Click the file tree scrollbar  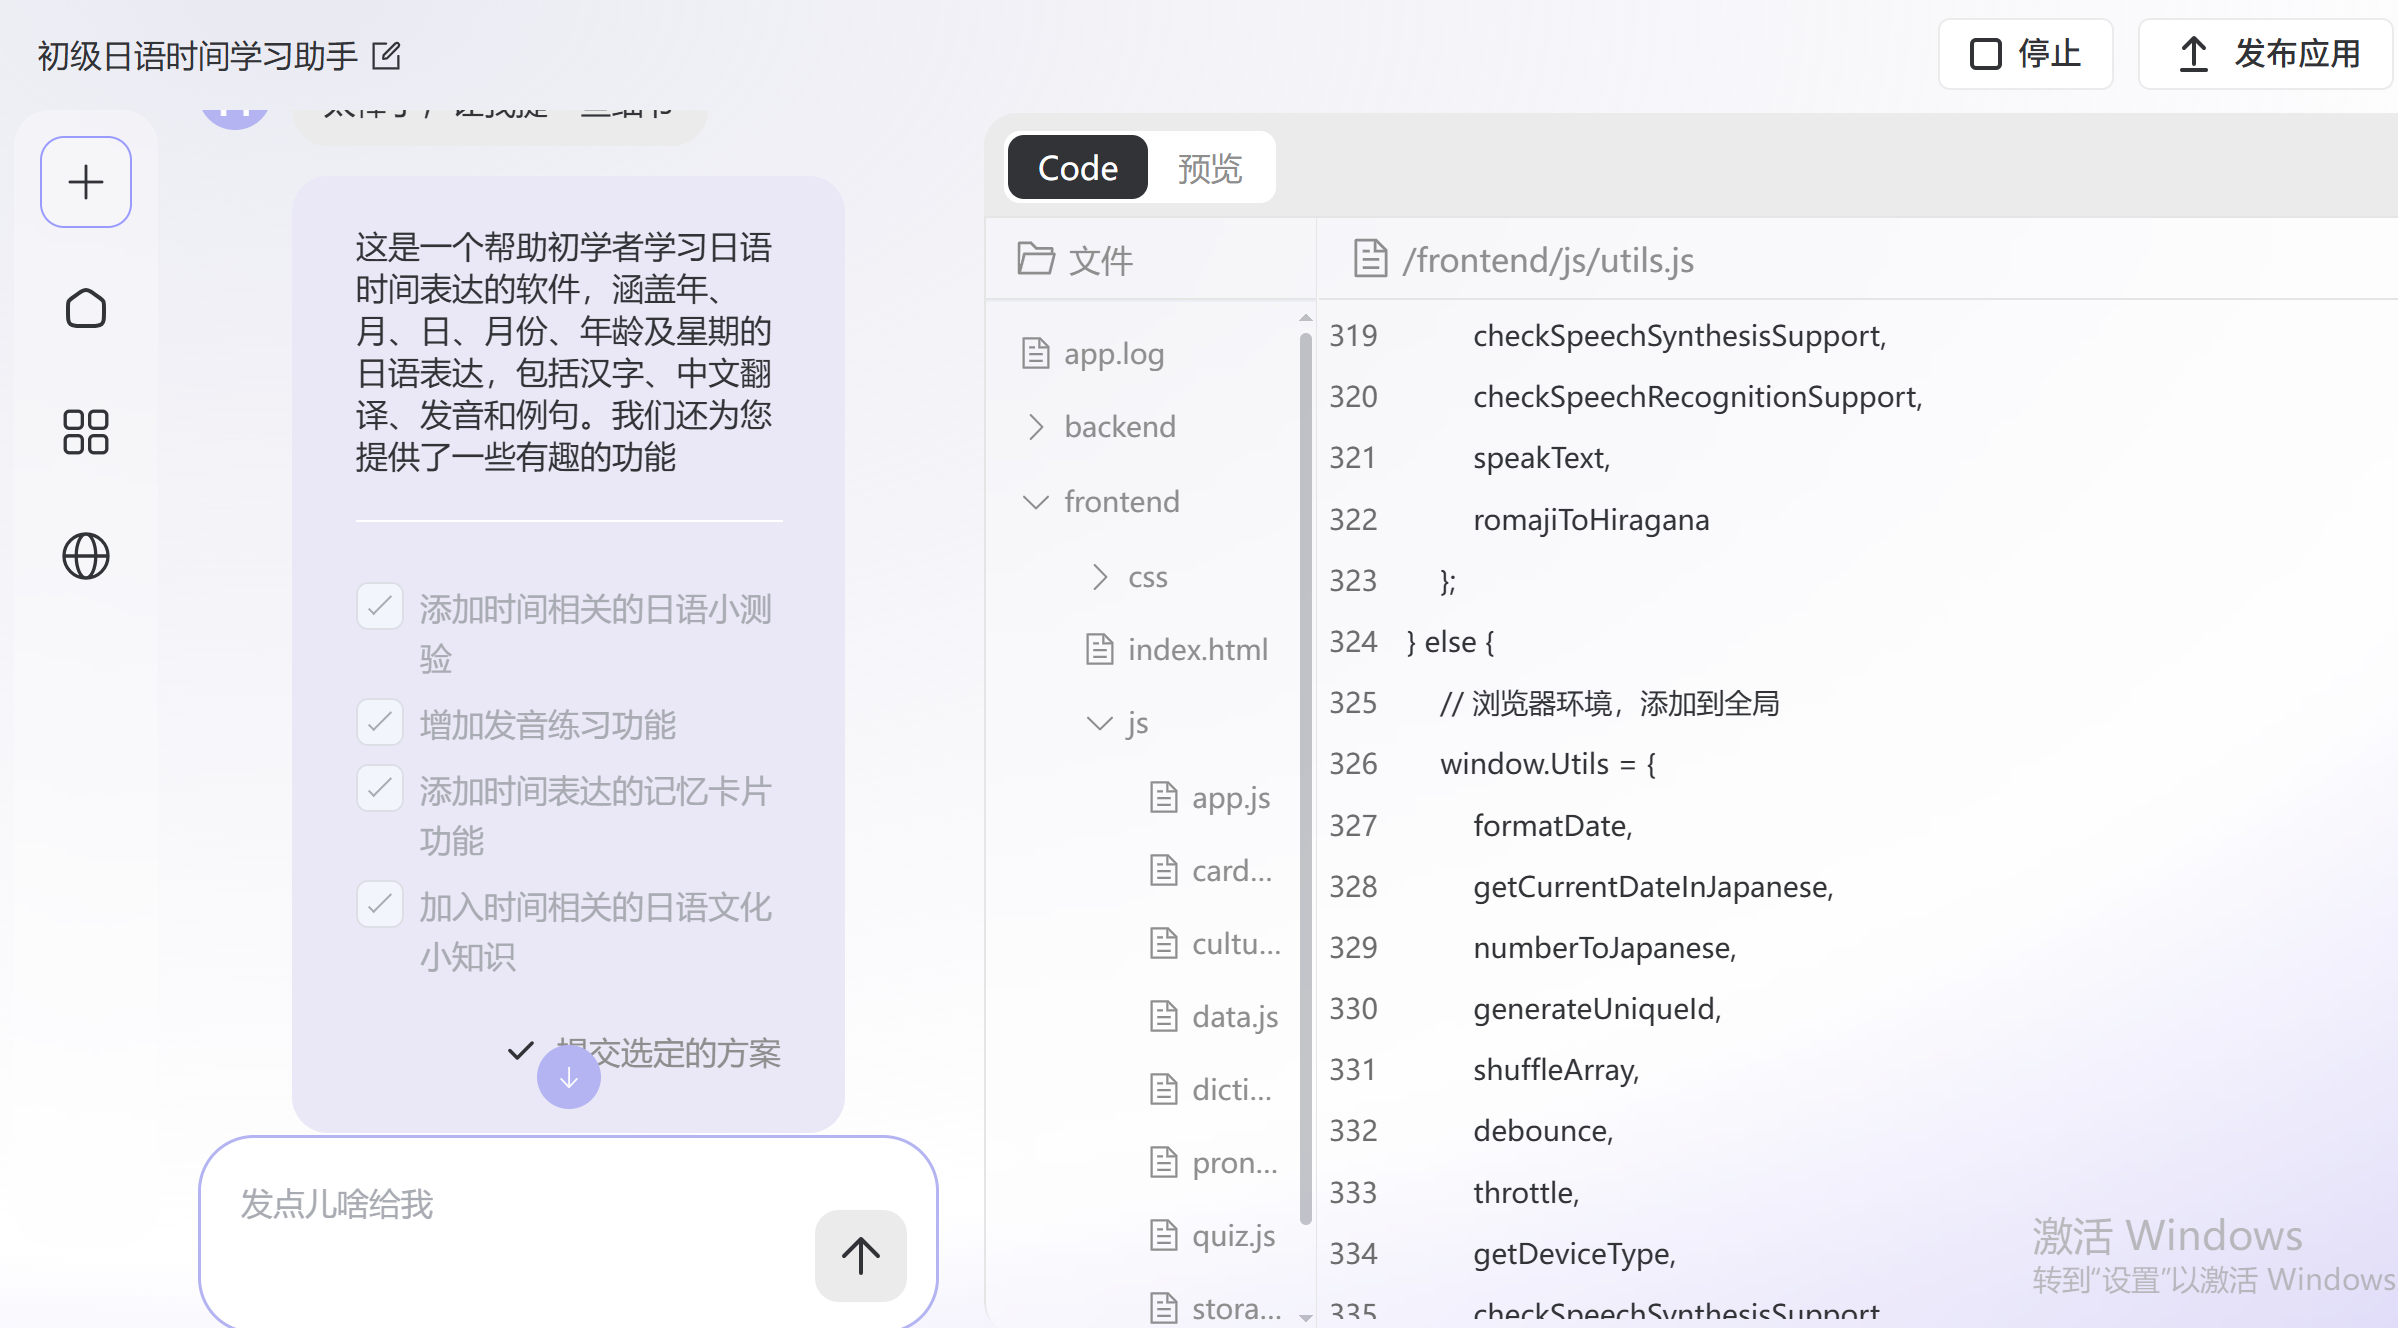pyautogui.click(x=1305, y=780)
